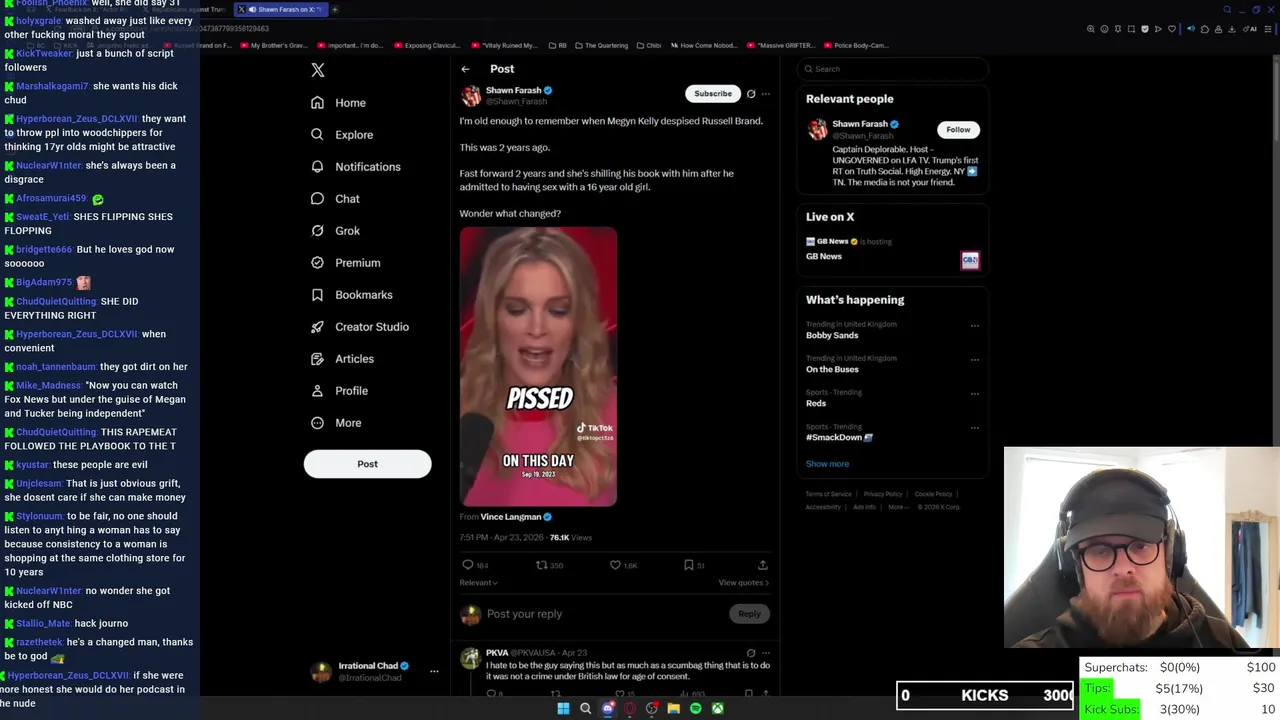Open the Bobby Sands trending topic

pos(832,336)
